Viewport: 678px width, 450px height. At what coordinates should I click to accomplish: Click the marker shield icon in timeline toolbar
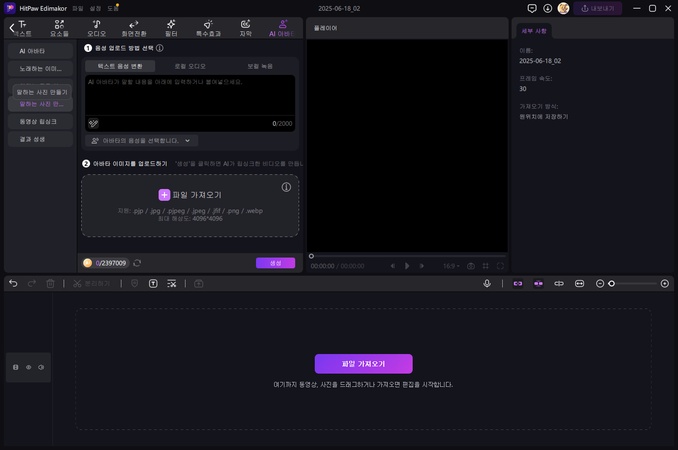pyautogui.click(x=134, y=284)
